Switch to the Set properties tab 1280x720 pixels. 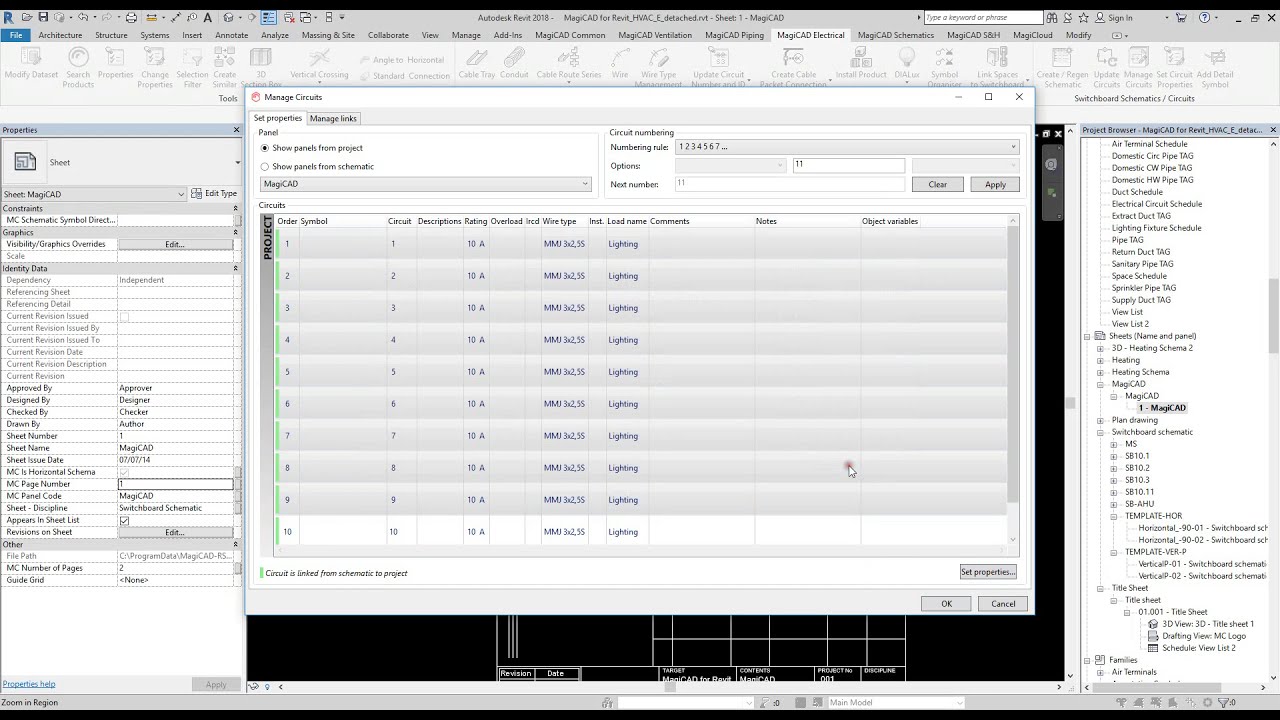point(278,118)
